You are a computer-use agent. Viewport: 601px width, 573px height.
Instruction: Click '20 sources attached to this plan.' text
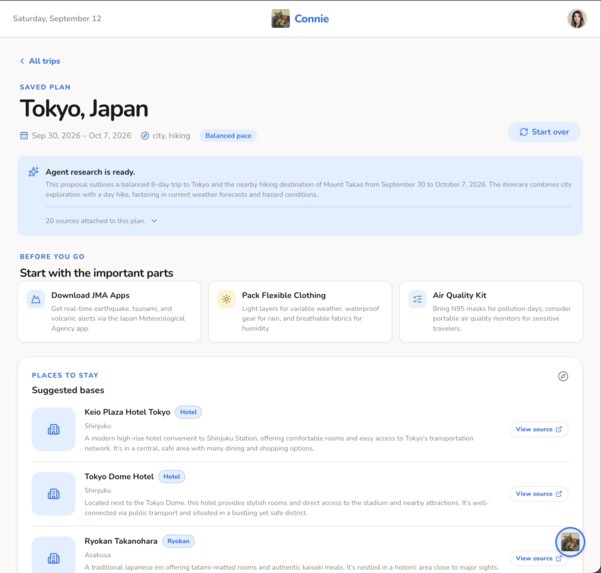pos(95,221)
